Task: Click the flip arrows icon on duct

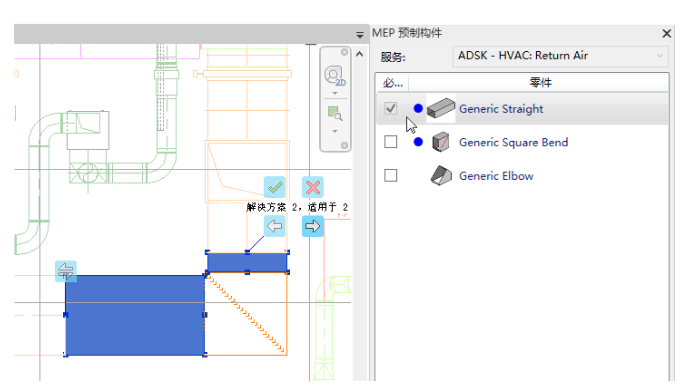Action: click(x=66, y=271)
